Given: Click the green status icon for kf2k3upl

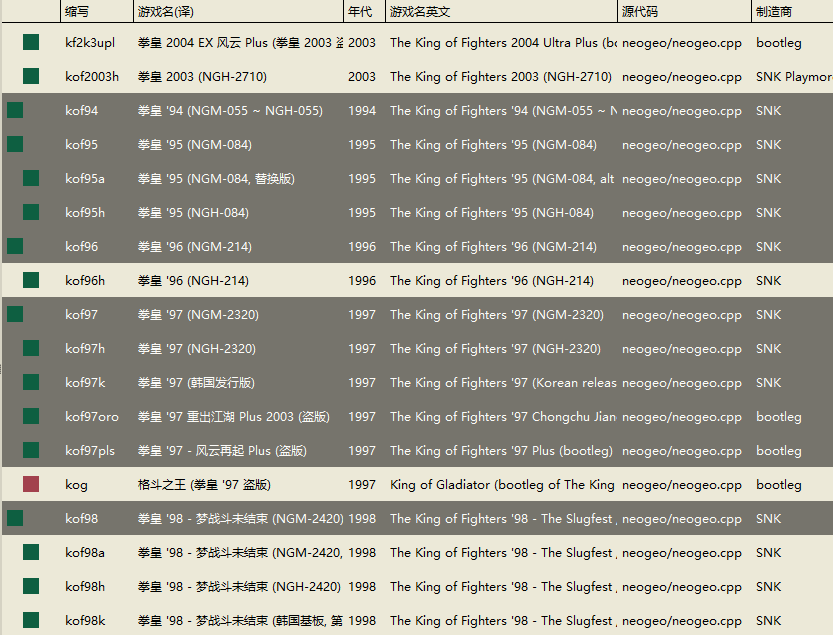Looking at the screenshot, I should (x=31, y=43).
